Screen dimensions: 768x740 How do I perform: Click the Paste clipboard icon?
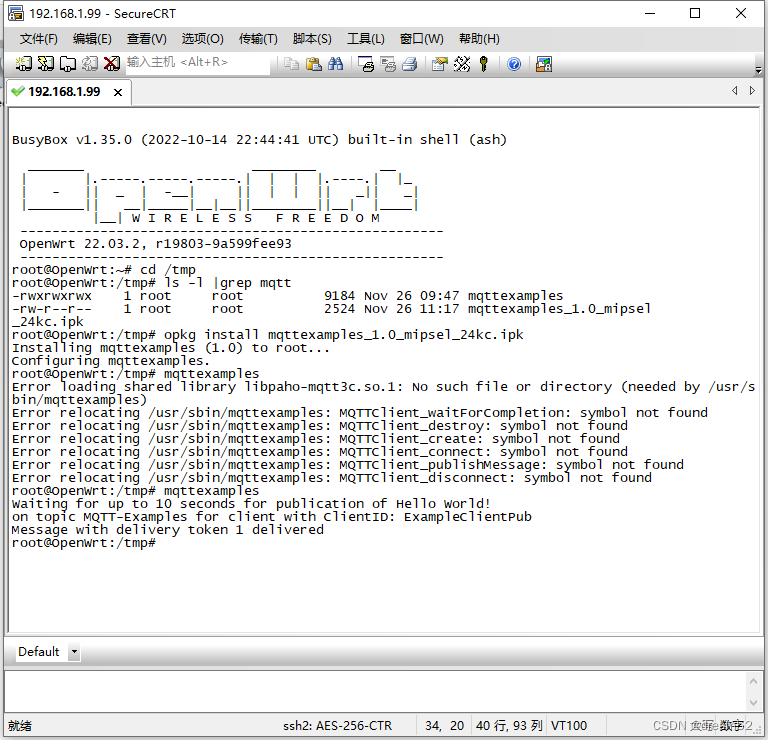pos(313,64)
